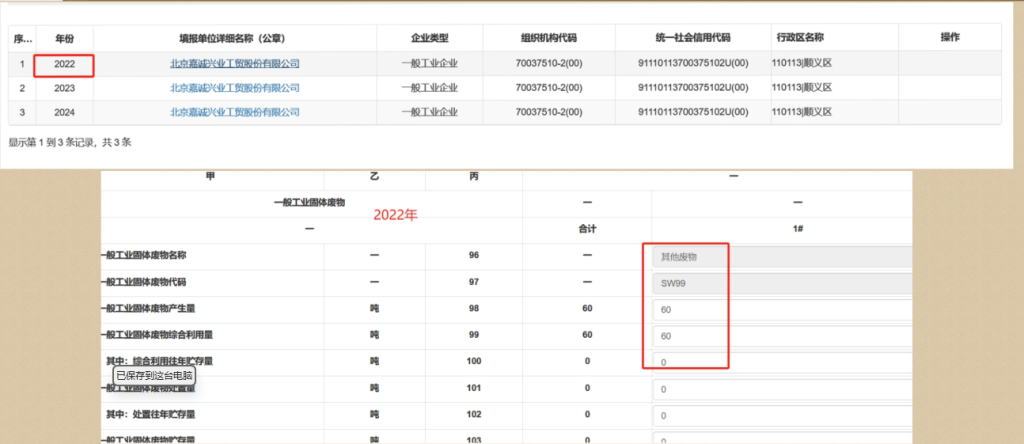This screenshot has width=1024, height=444.
Task: Click the 操作 column header
Action: (950, 37)
